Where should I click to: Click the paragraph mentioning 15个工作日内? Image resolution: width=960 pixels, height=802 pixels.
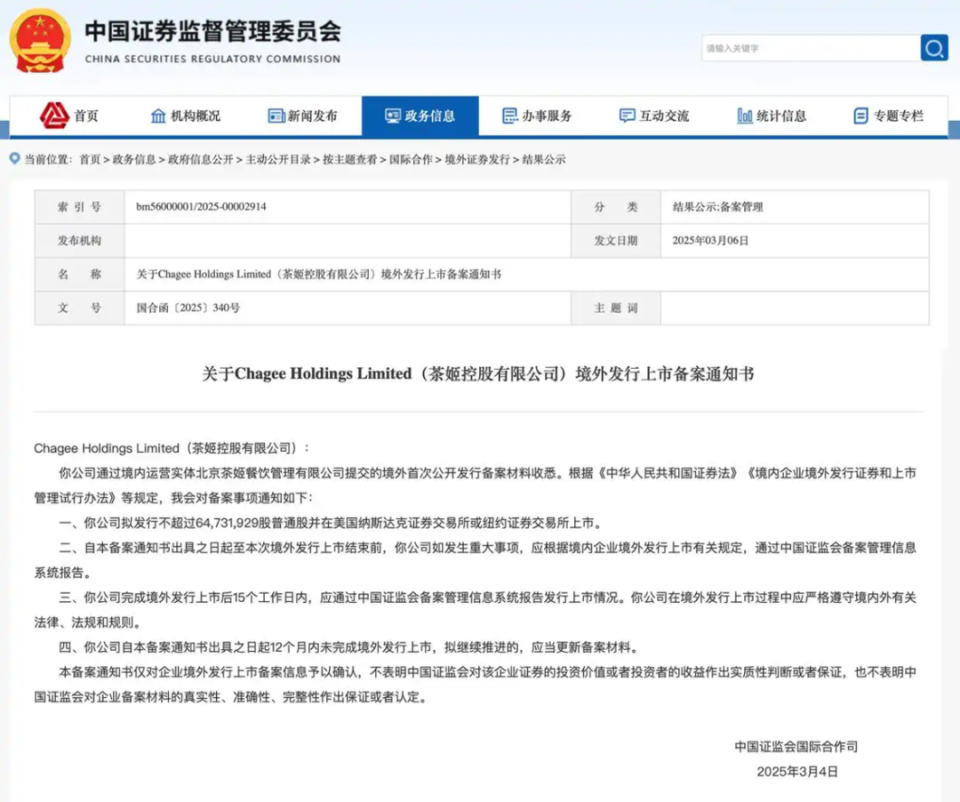(x=475, y=610)
